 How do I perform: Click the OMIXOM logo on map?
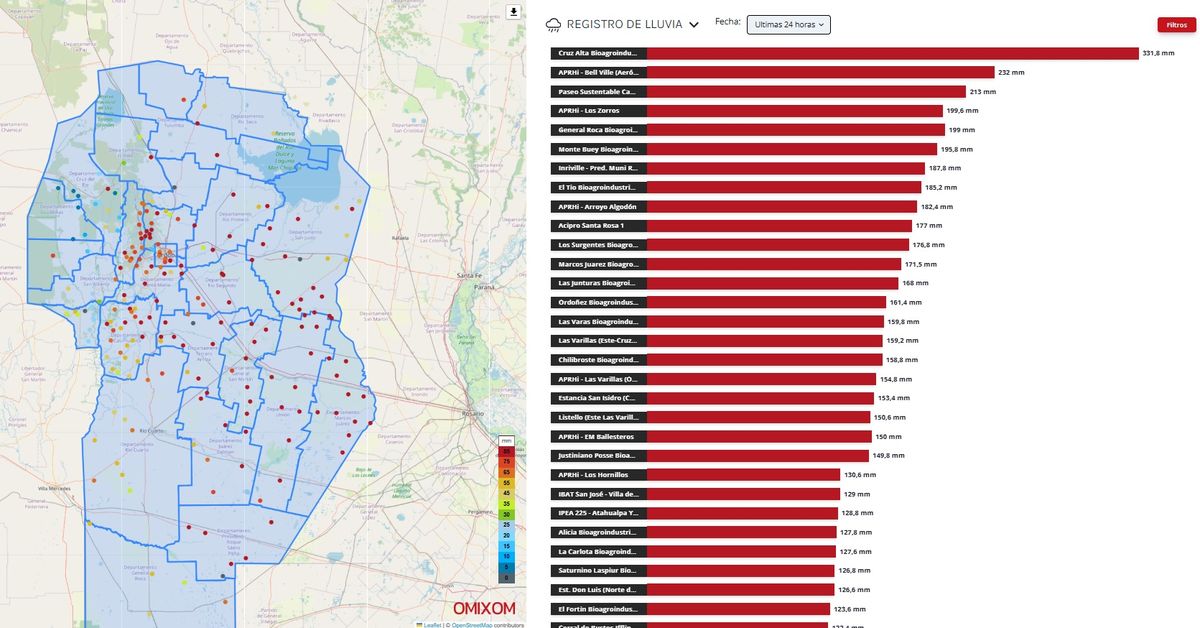(x=484, y=607)
